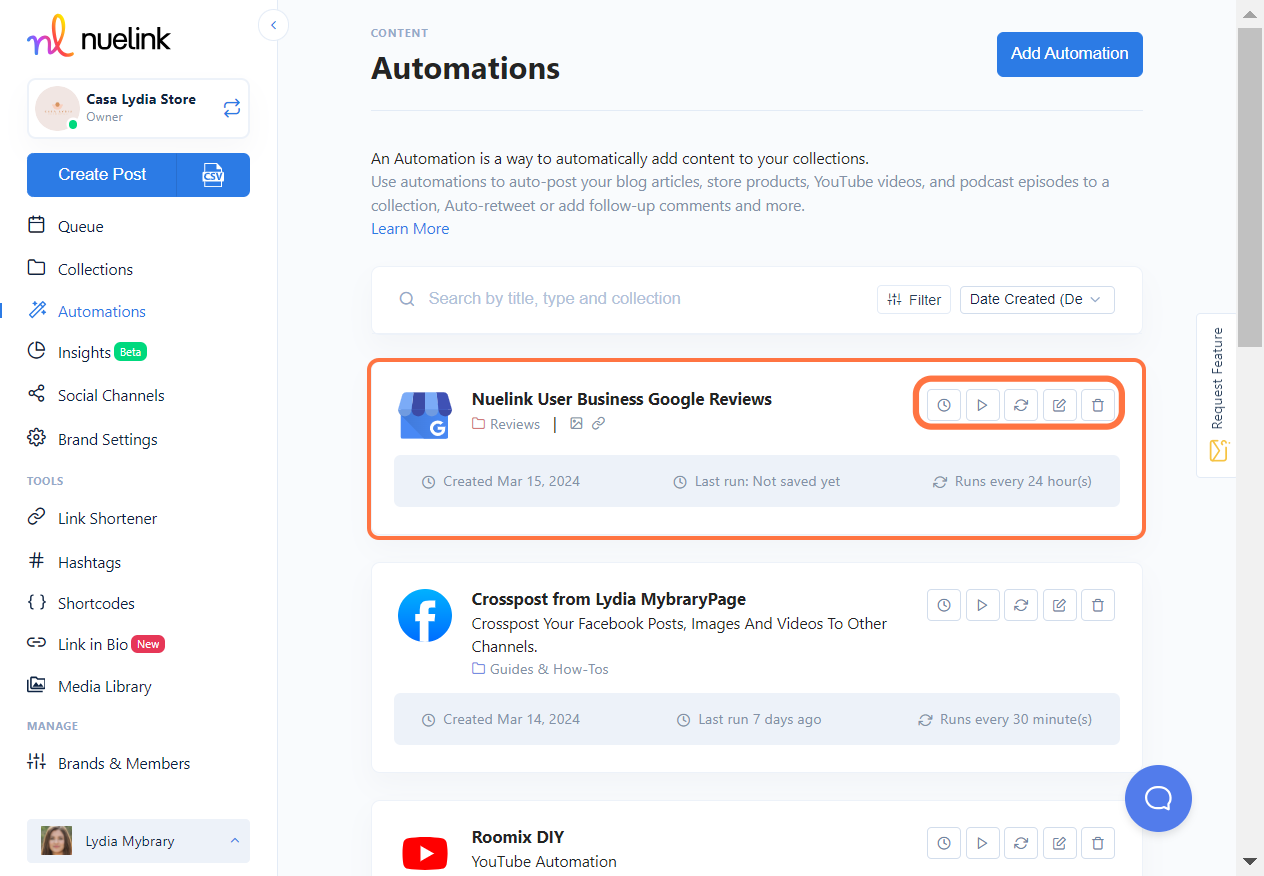Open Insights Beta in the sidebar
Image resolution: width=1264 pixels, height=876 pixels.
coord(88,352)
